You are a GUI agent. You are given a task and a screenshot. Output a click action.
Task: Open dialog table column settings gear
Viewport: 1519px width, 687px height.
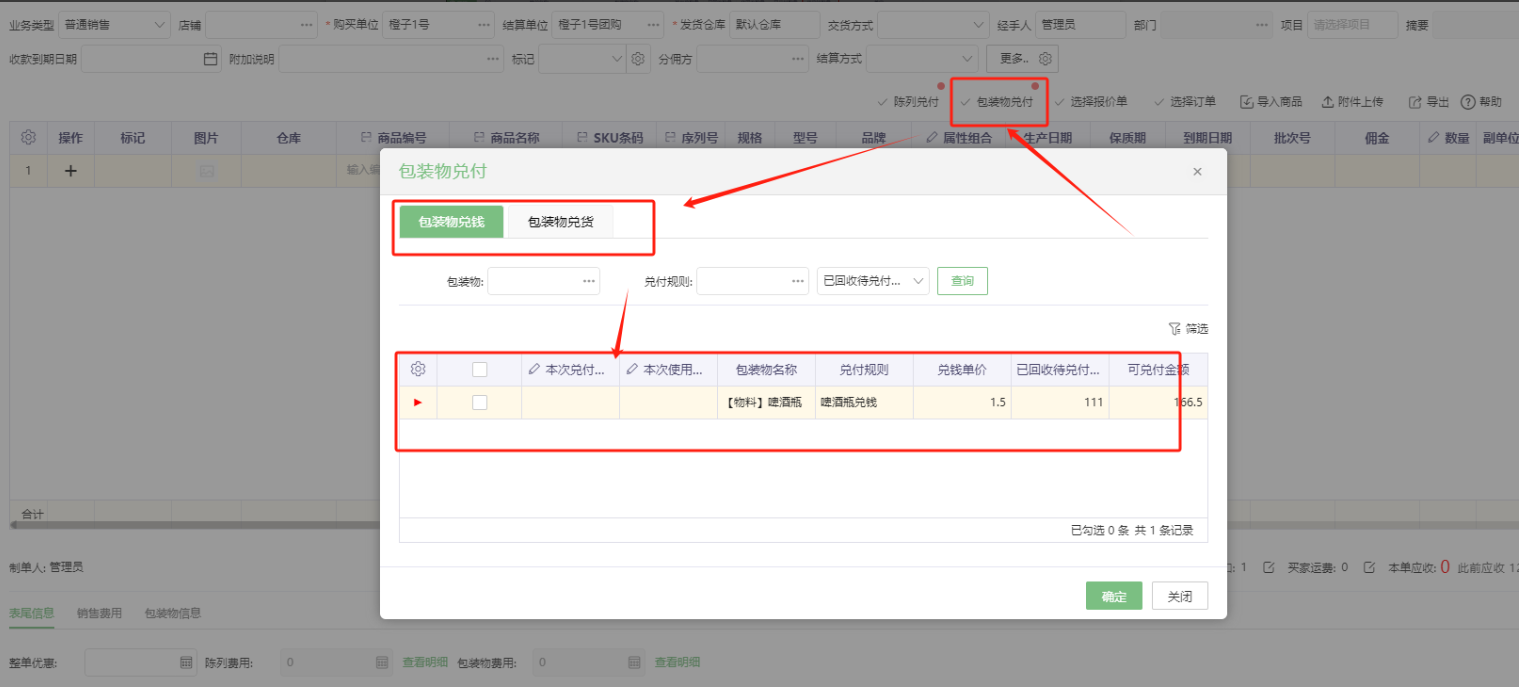[x=418, y=369]
